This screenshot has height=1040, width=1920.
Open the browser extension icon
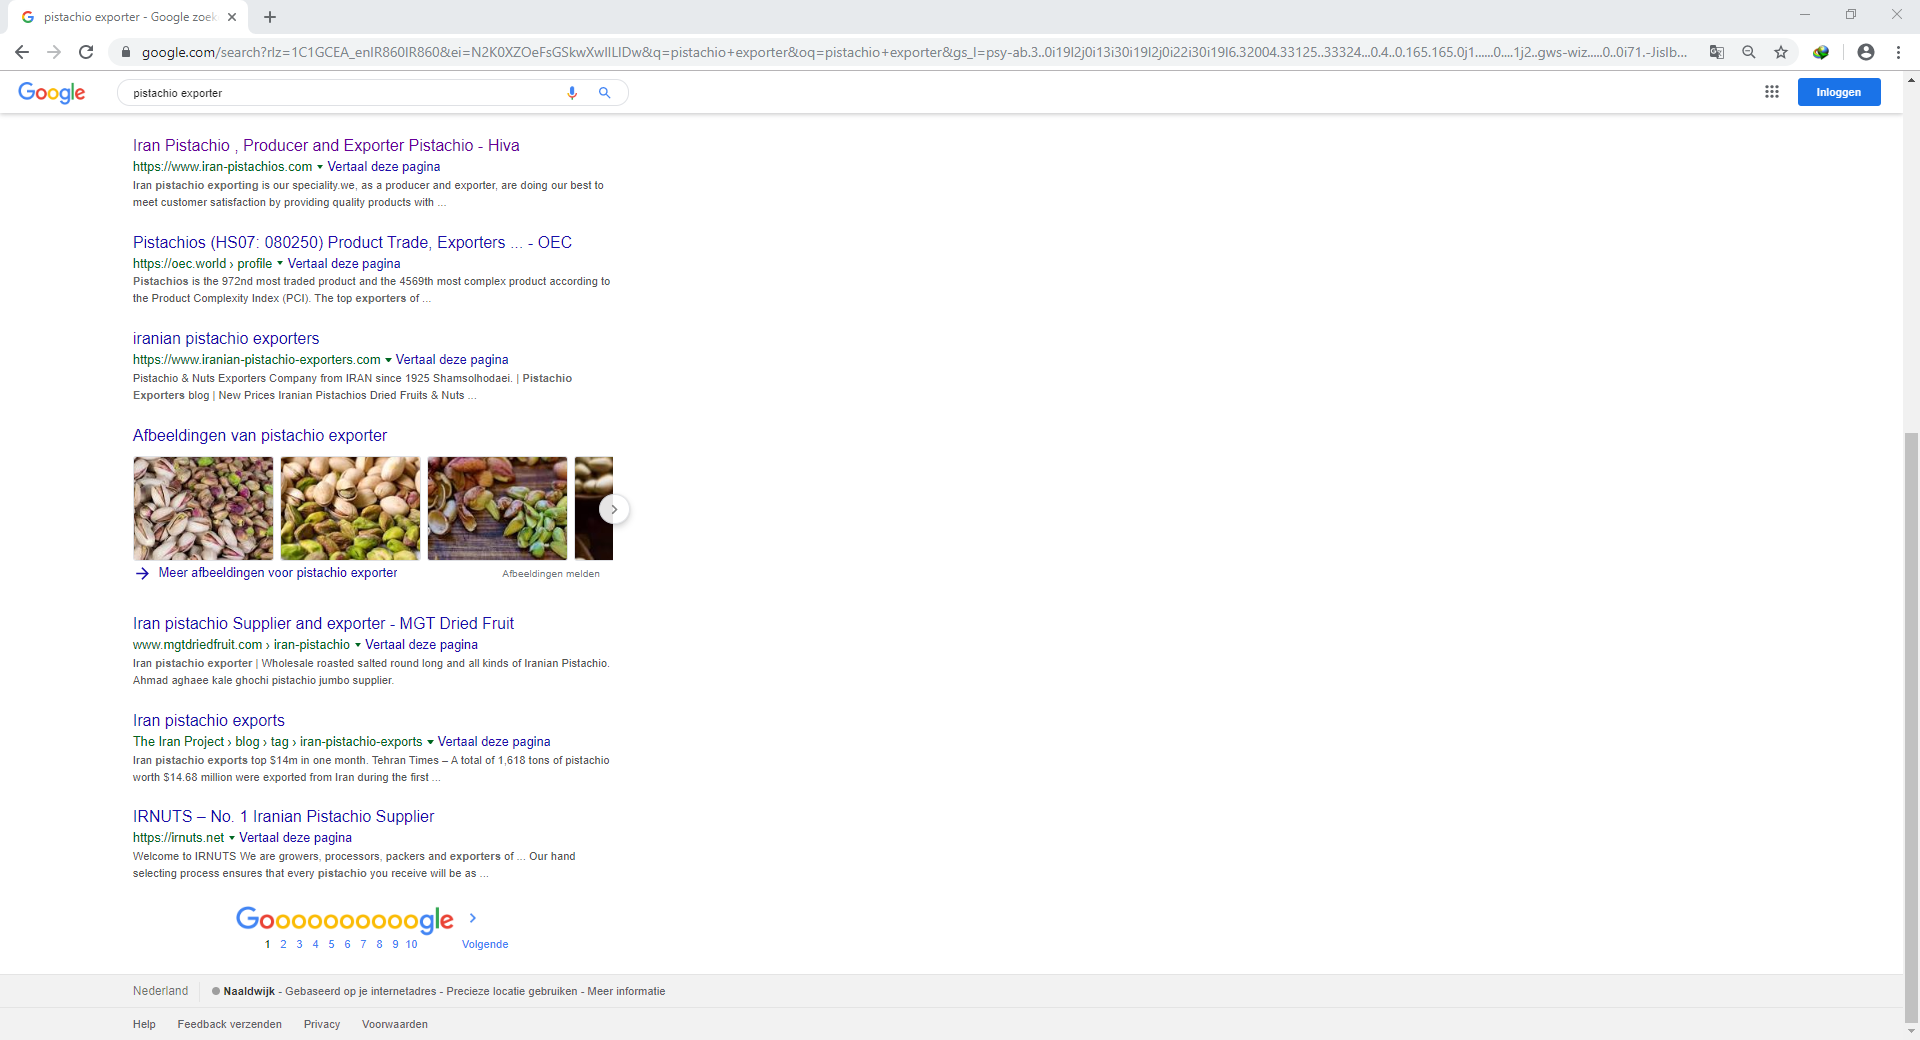[x=1821, y=52]
